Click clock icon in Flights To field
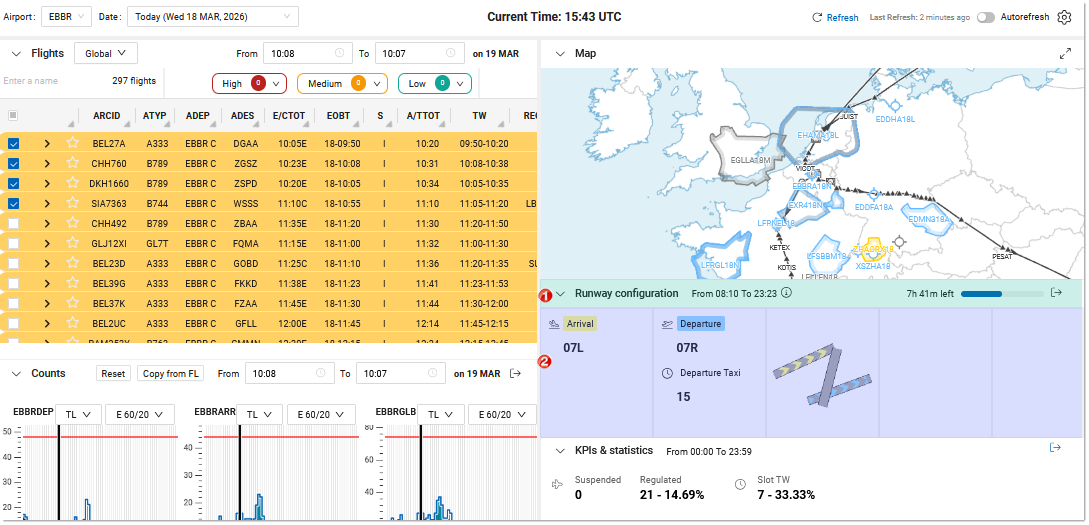 click(x=451, y=53)
